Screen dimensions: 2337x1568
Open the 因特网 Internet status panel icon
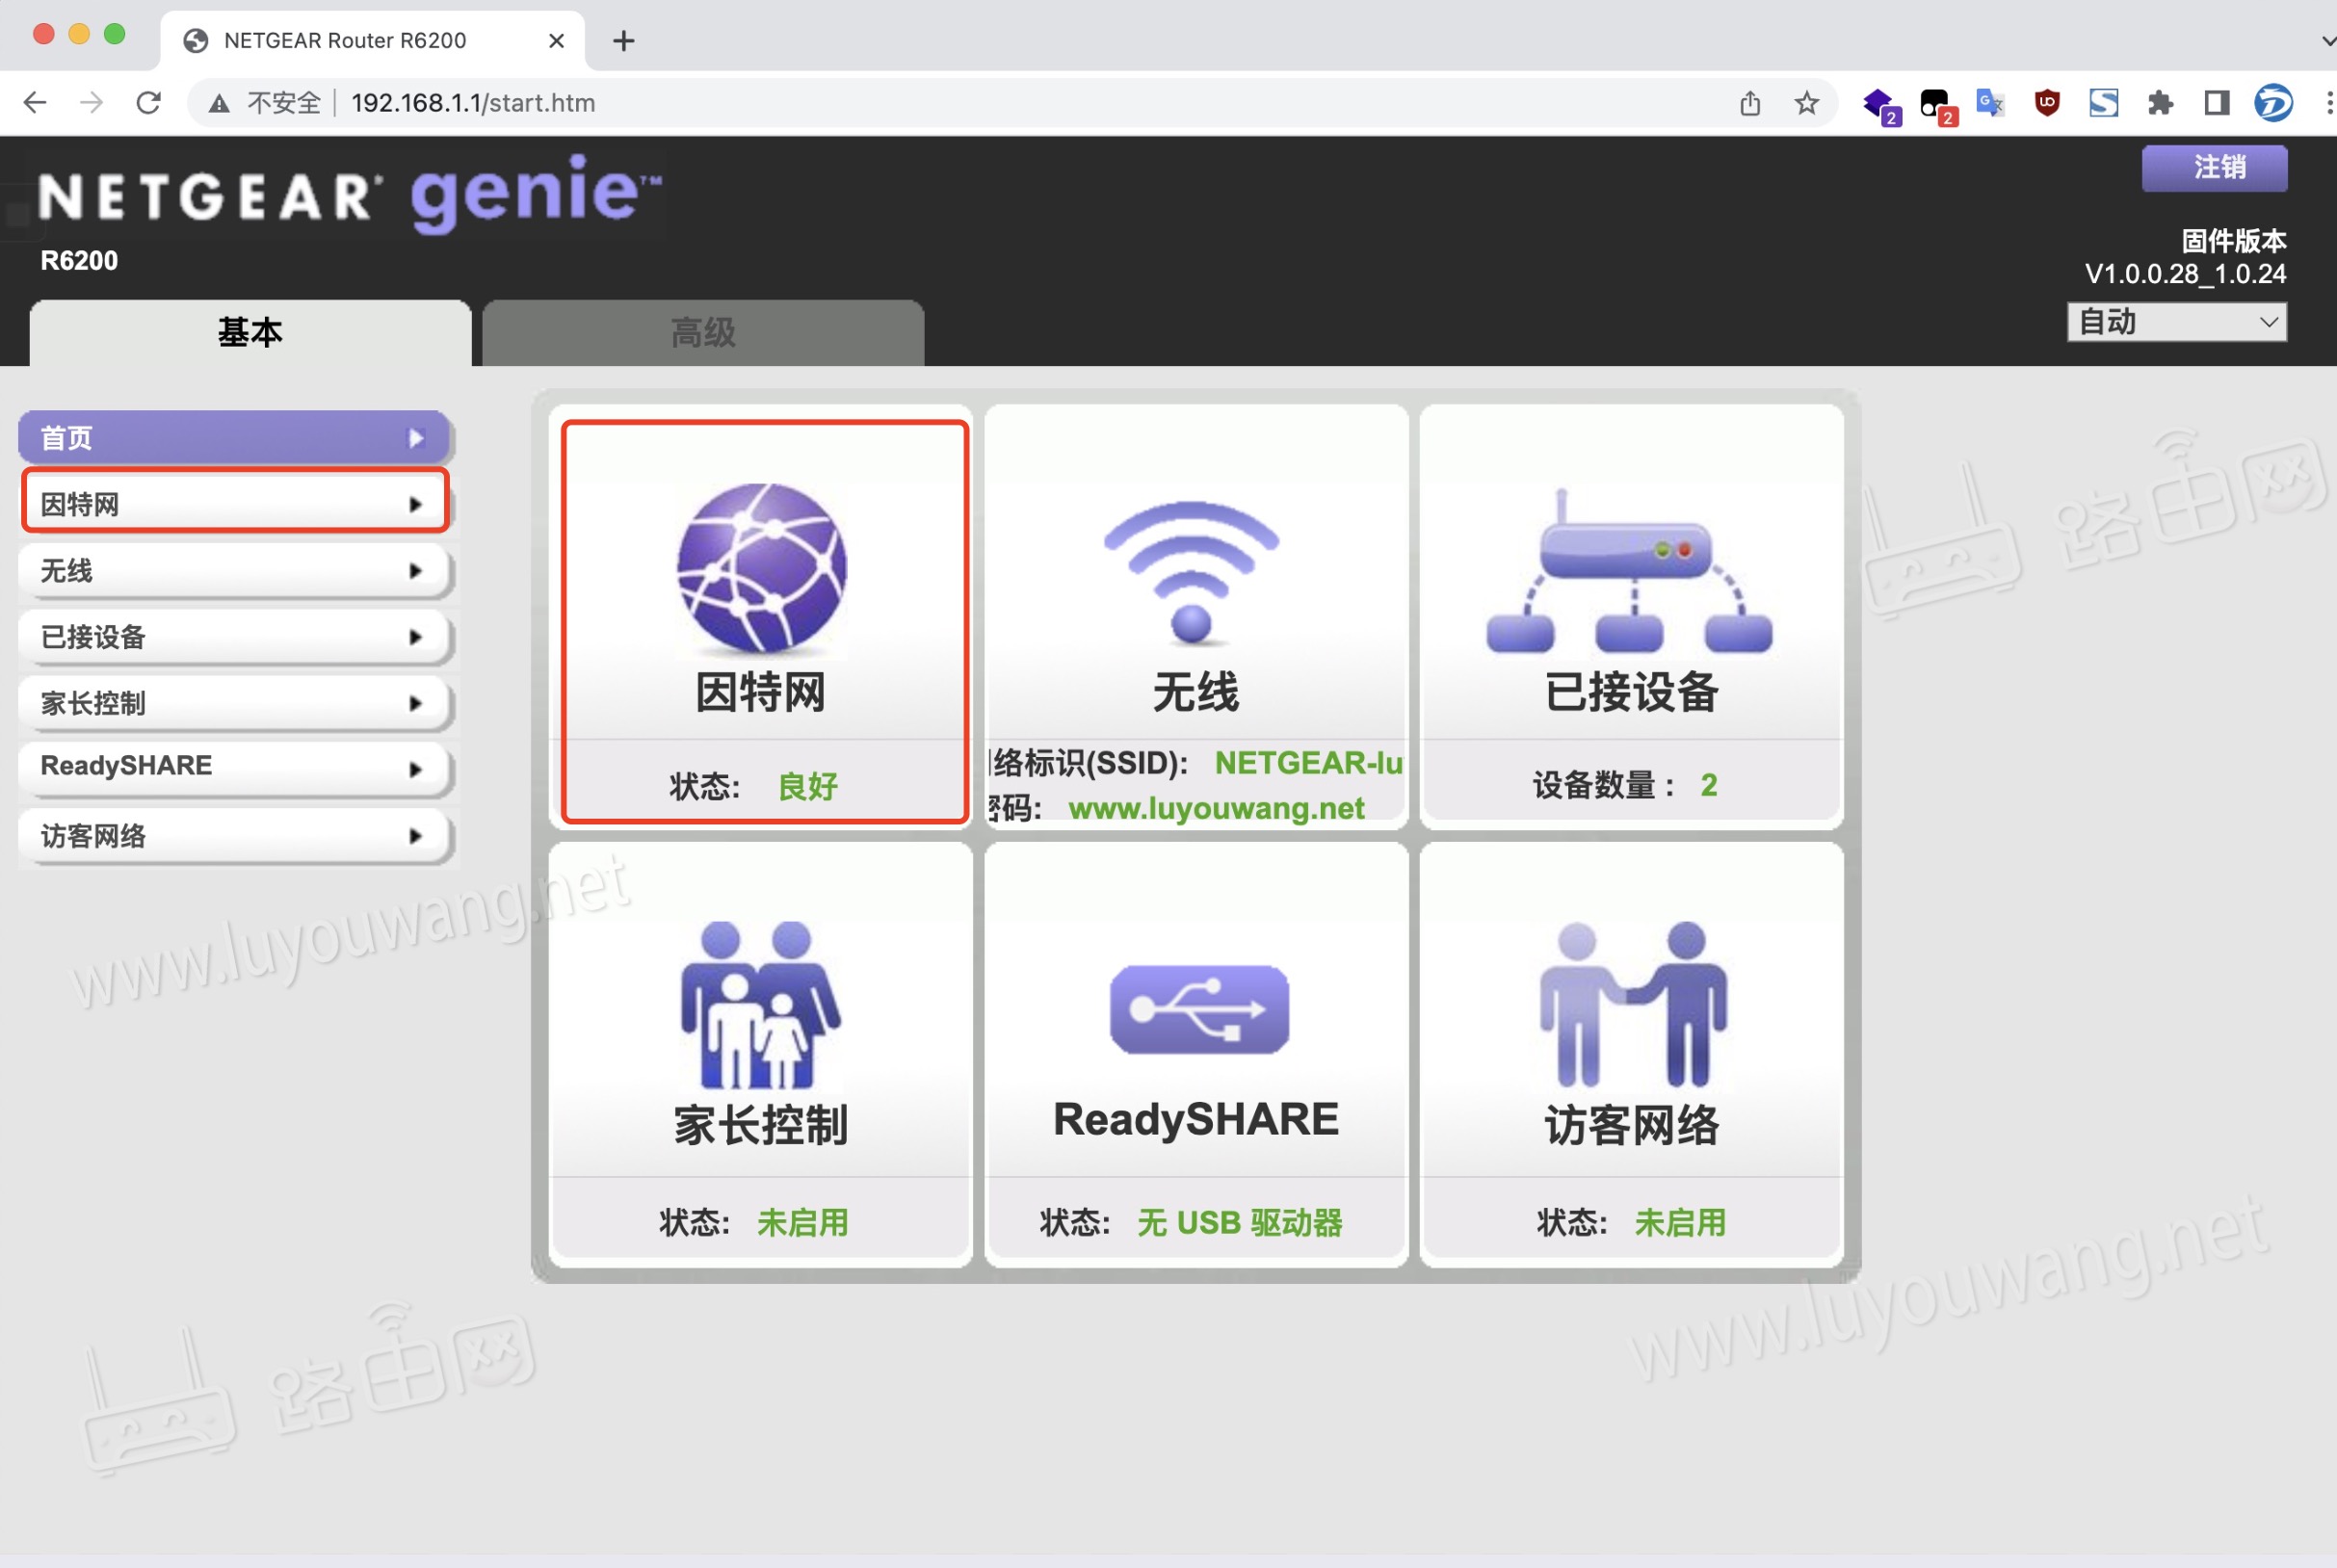coord(761,570)
